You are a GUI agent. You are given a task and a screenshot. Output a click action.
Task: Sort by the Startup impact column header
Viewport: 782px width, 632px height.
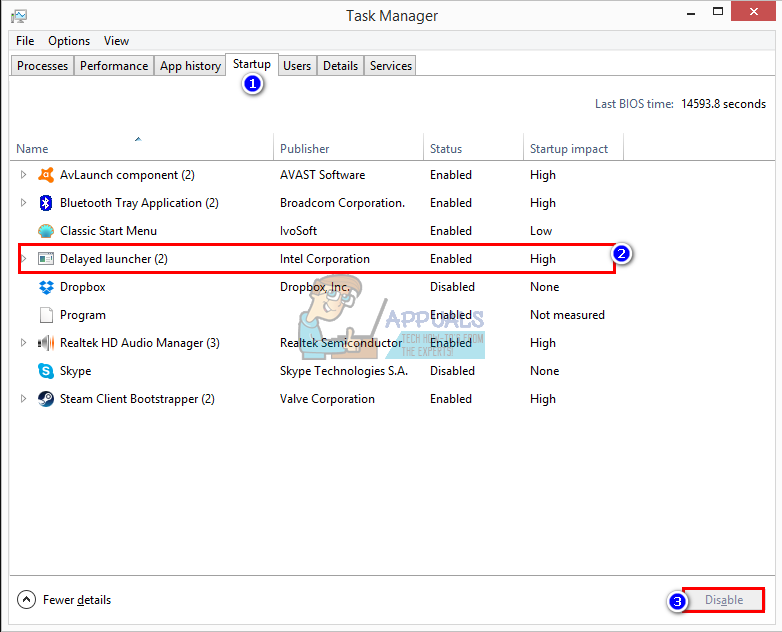574,147
